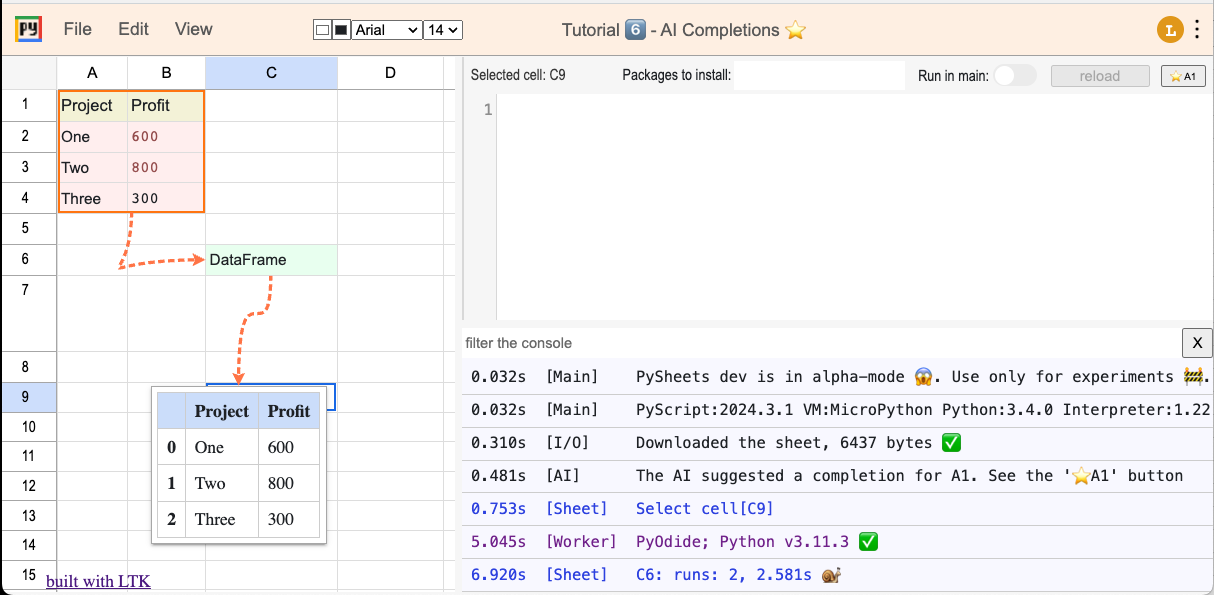Select cell with value 600 in sheet
The image size is (1214, 595).
[x=166, y=136]
